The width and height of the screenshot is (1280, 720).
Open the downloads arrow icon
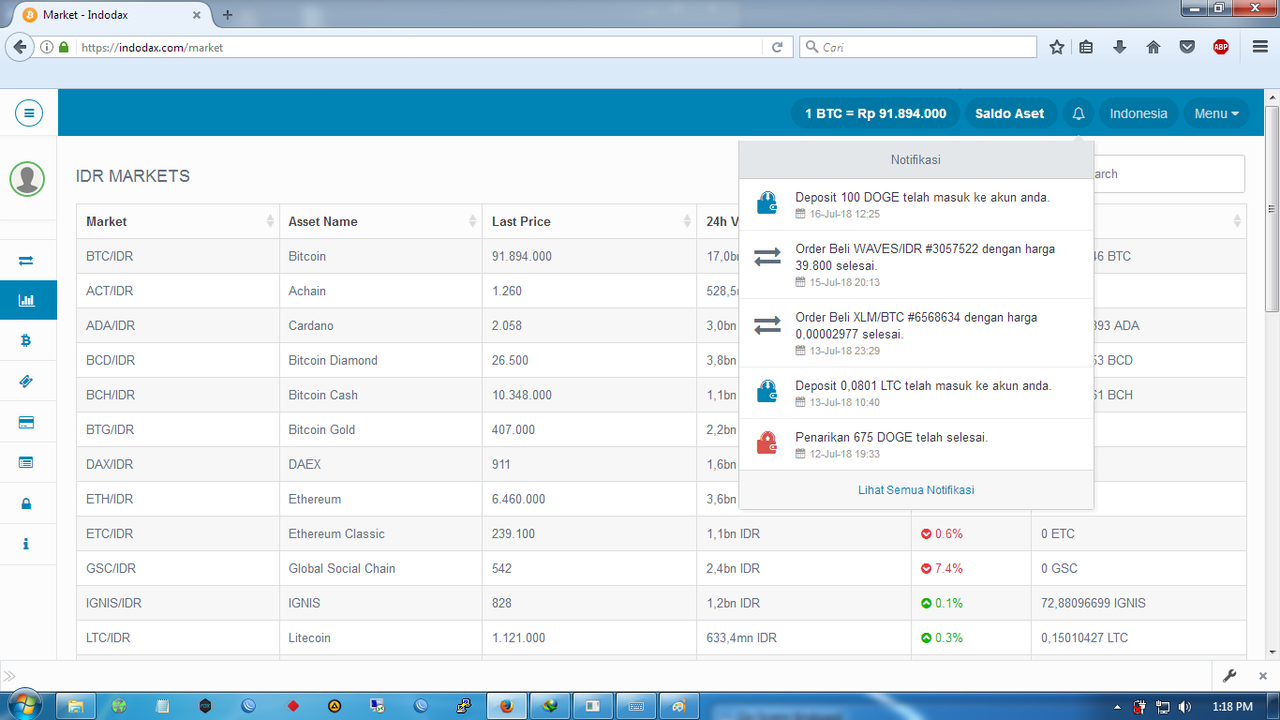click(x=1120, y=47)
